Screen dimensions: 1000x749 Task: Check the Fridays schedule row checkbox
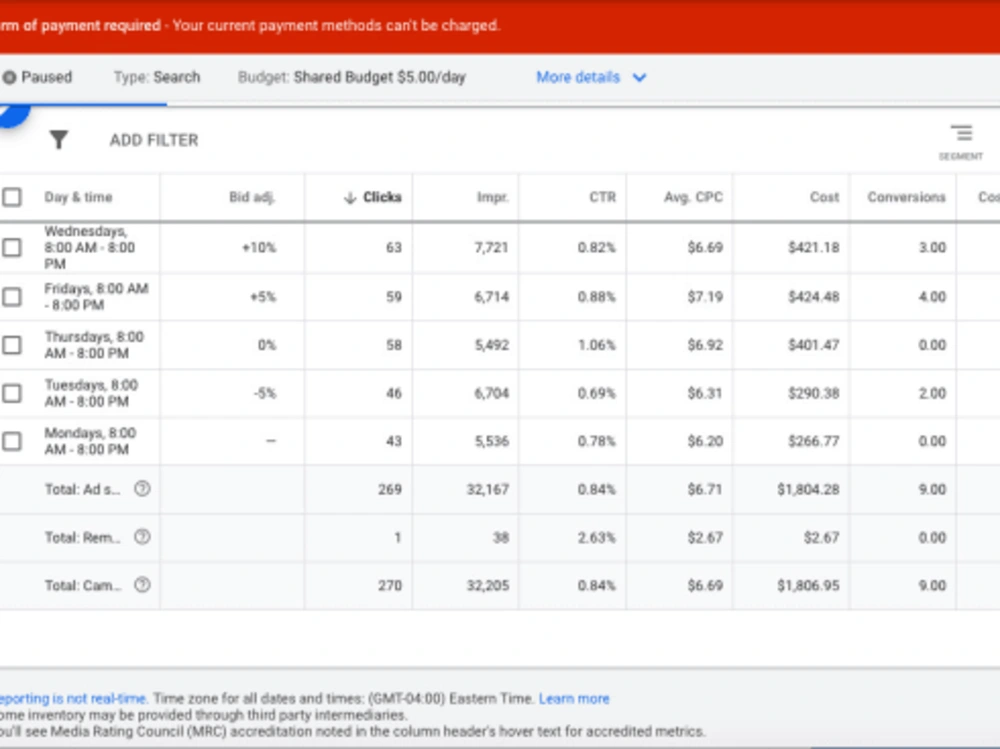[x=11, y=297]
